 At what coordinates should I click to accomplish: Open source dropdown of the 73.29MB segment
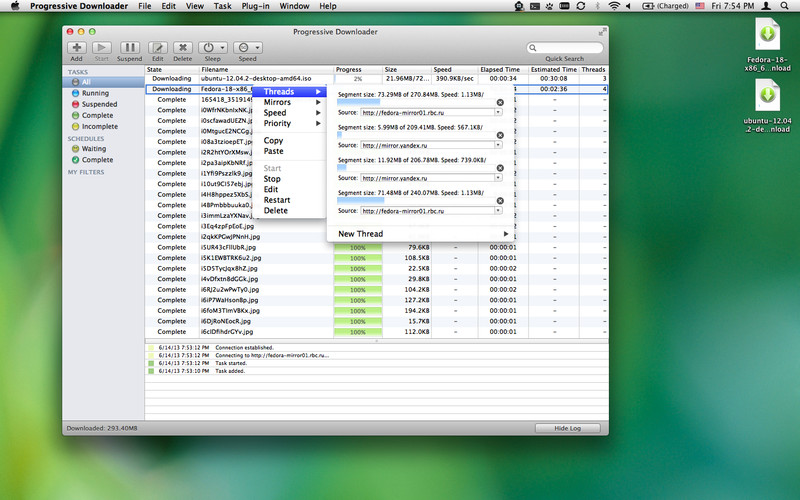click(498, 112)
